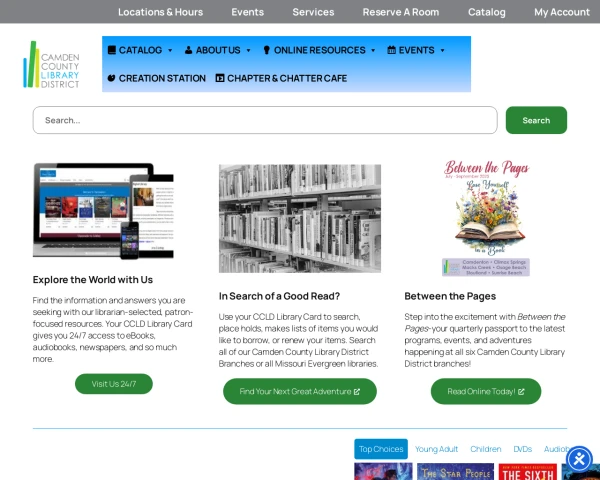Expand the EVENTS dropdown arrow in blue menu
The height and width of the screenshot is (480, 600).
[442, 50]
